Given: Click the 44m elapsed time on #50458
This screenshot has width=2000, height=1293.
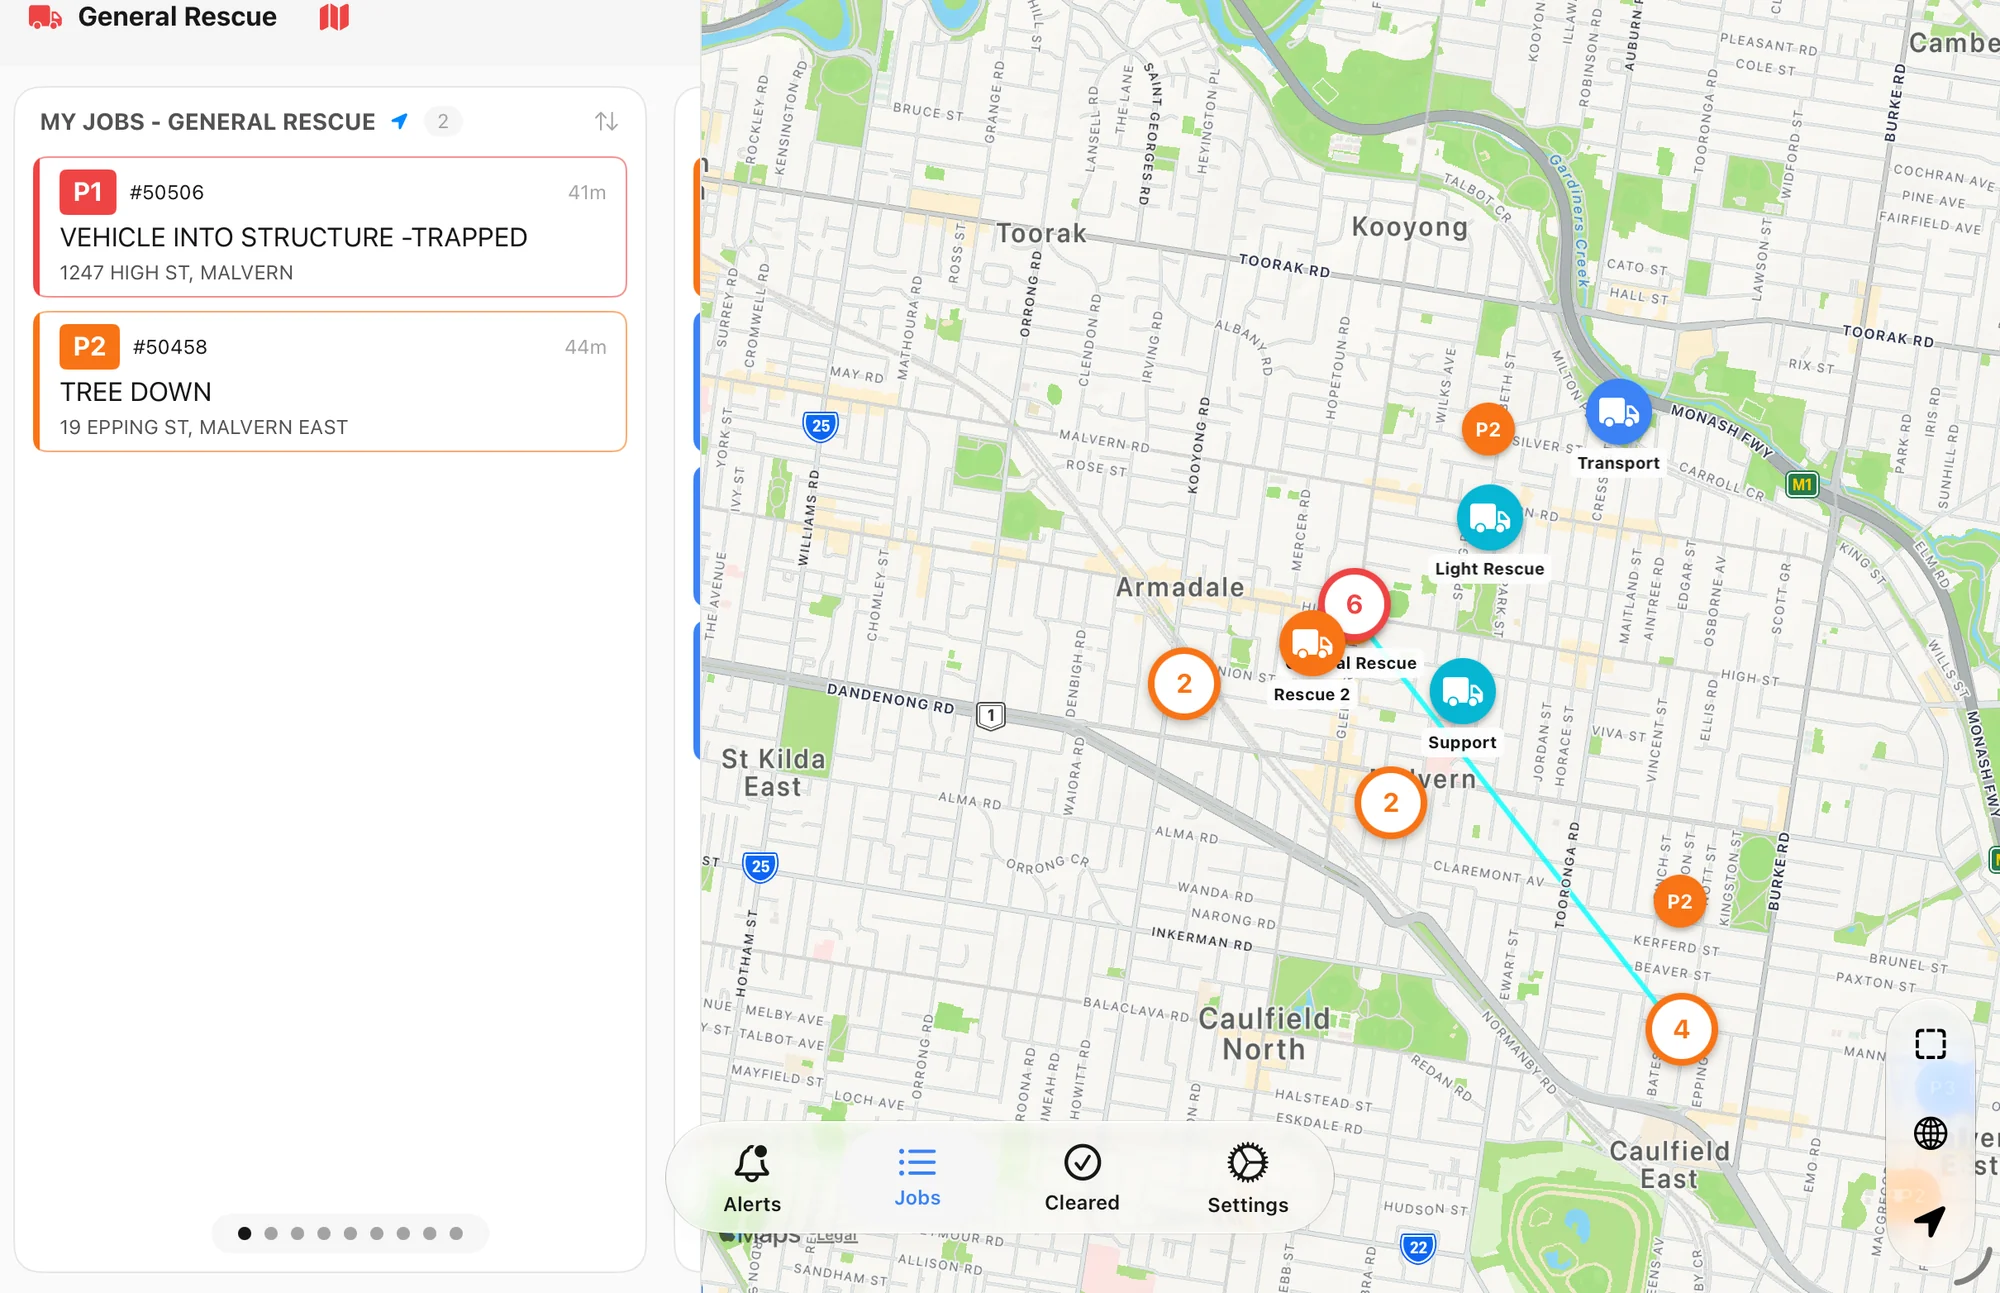Looking at the screenshot, I should pos(585,347).
